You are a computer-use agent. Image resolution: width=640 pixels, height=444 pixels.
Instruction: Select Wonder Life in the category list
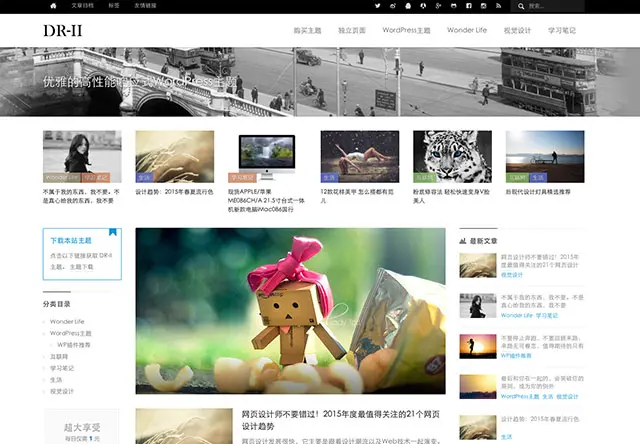[67, 322]
